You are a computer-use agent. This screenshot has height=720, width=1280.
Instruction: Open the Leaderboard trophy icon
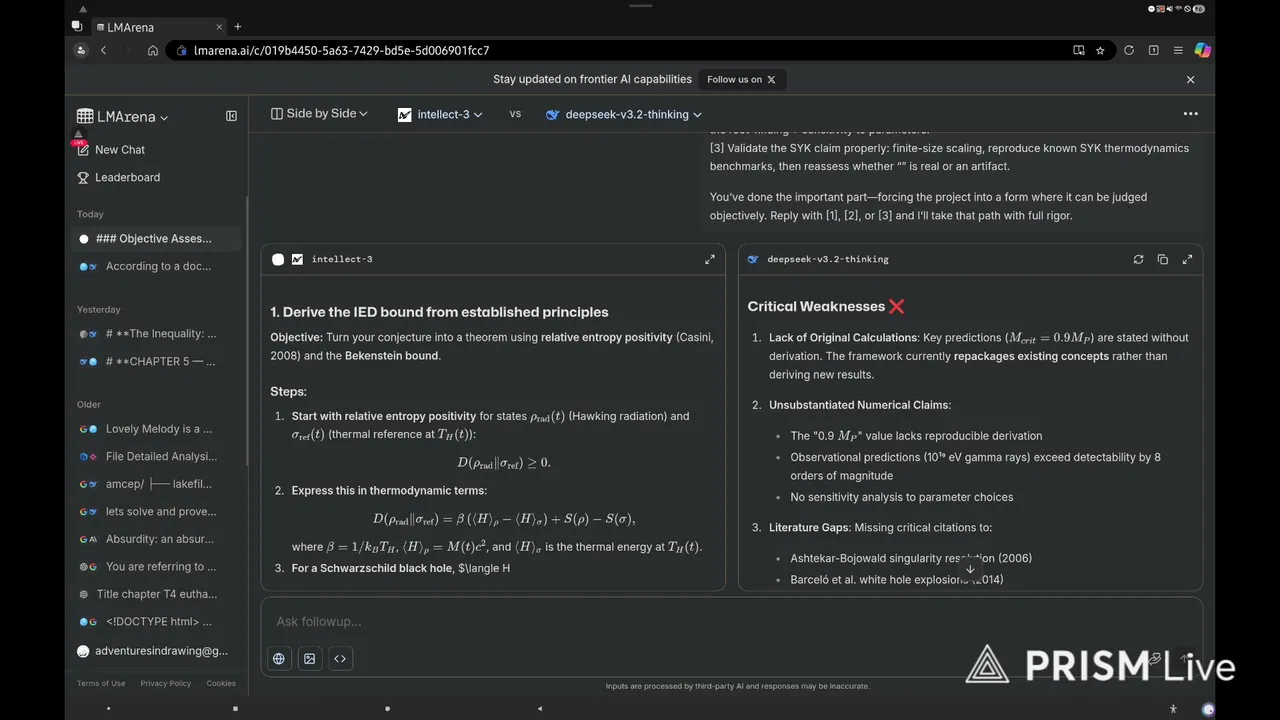coord(84,177)
